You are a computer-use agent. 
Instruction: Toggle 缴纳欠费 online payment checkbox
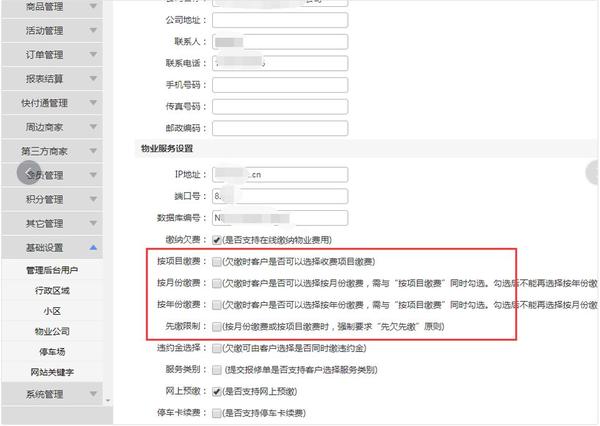(217, 240)
